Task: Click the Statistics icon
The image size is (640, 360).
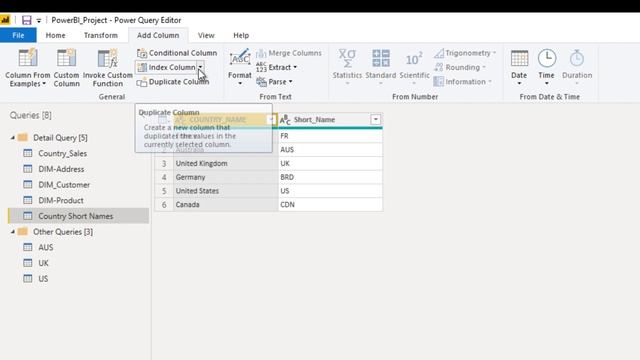Action: 347,58
